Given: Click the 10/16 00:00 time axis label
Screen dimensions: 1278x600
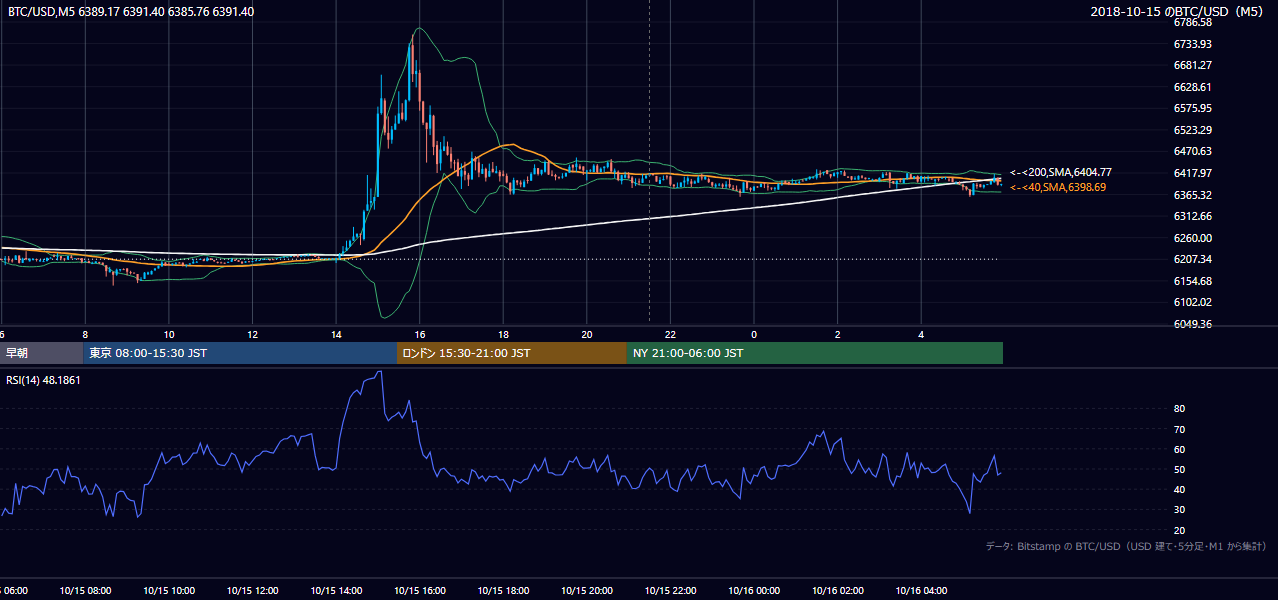Looking at the screenshot, I should pyautogui.click(x=754, y=591).
